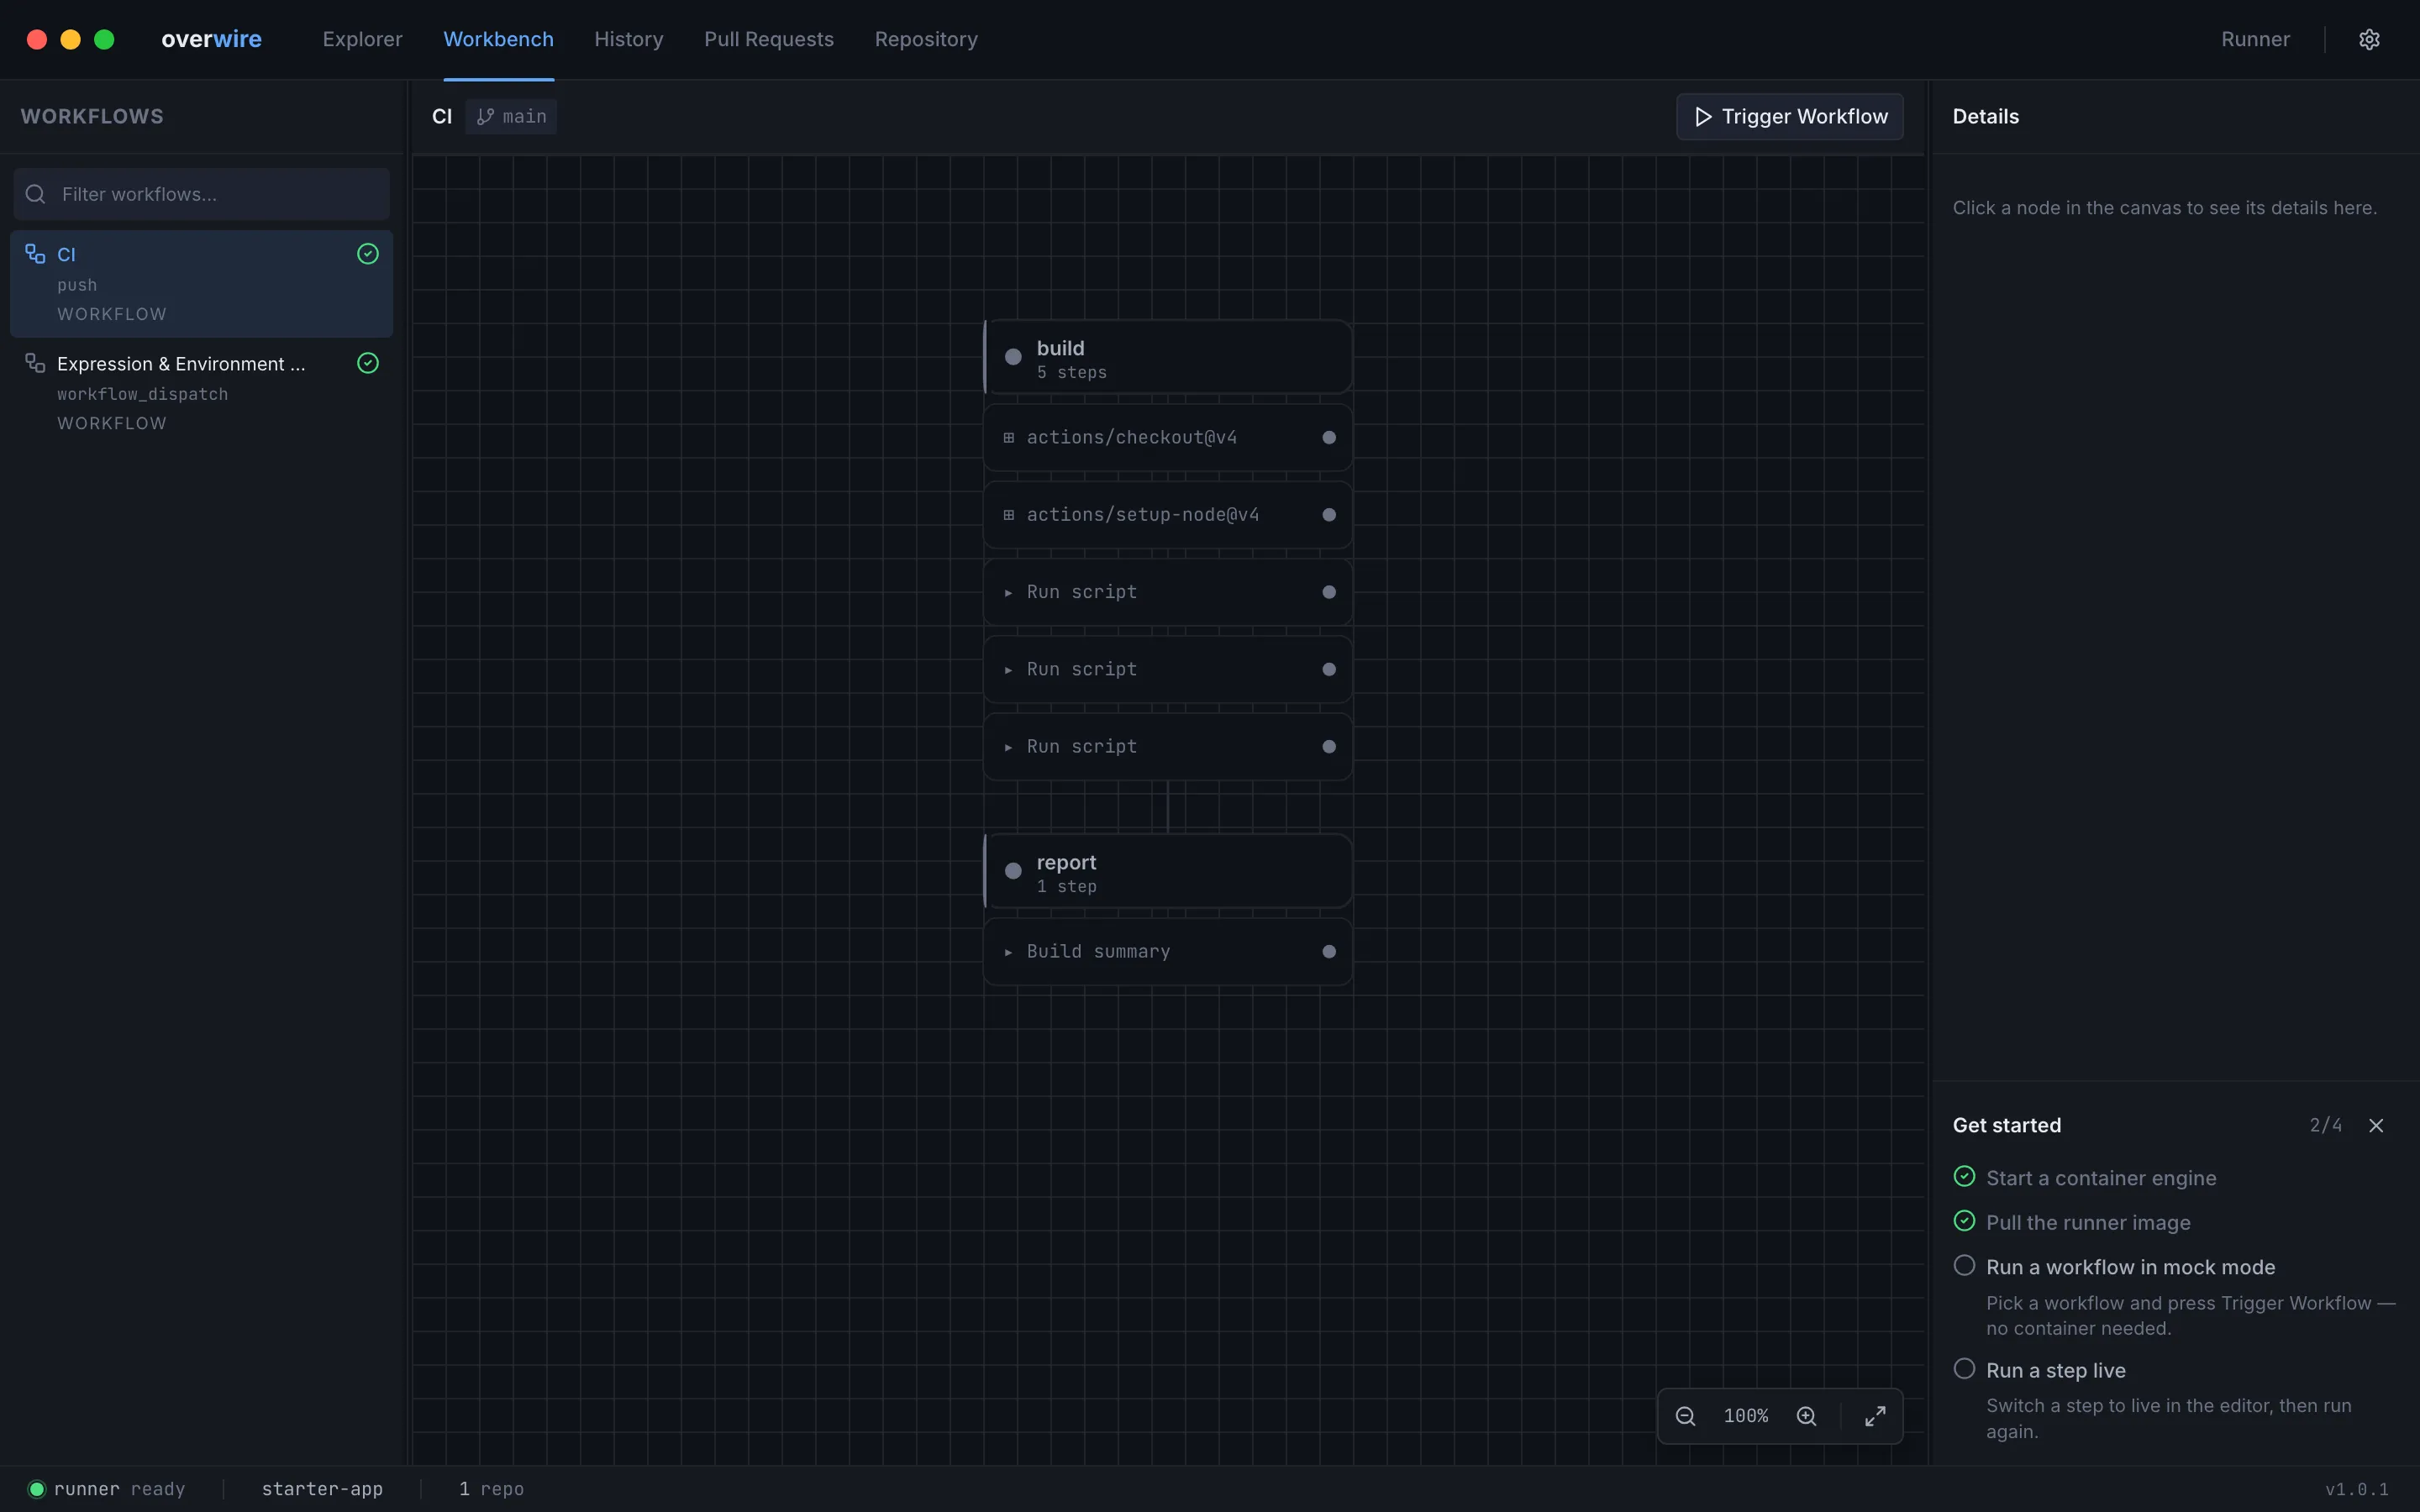Select the CI workflow in the list
The image size is (2420, 1512).
click(x=201, y=284)
